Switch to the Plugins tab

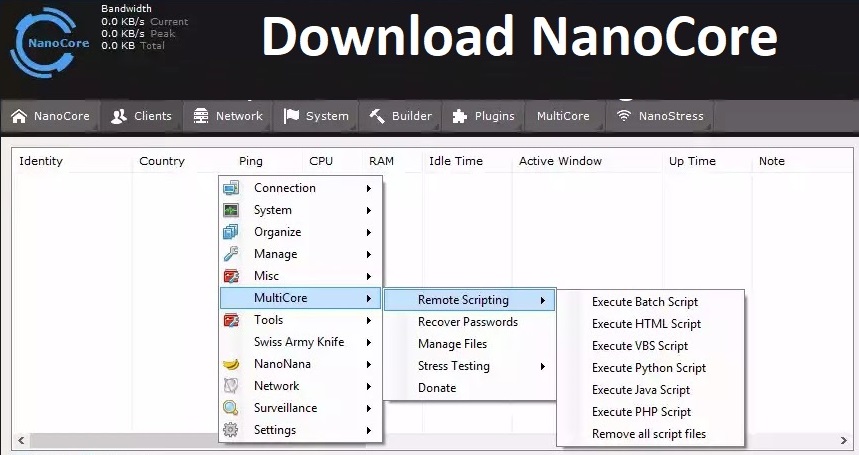coord(483,116)
